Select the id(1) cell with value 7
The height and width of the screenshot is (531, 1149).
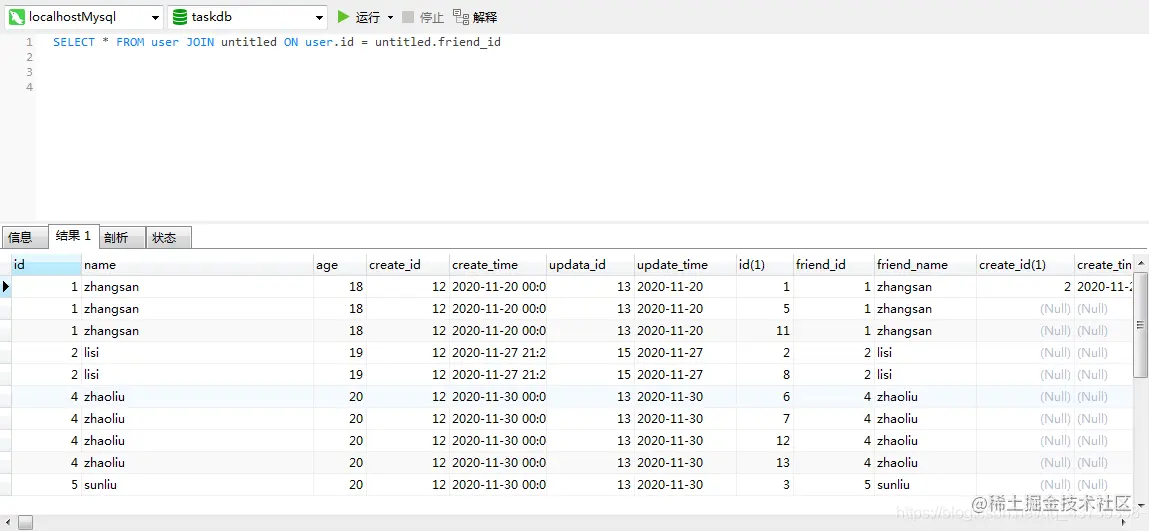pyautogui.click(x=765, y=419)
